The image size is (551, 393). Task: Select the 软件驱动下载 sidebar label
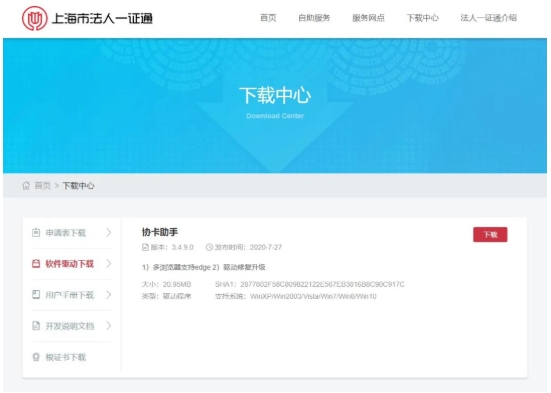pos(70,264)
